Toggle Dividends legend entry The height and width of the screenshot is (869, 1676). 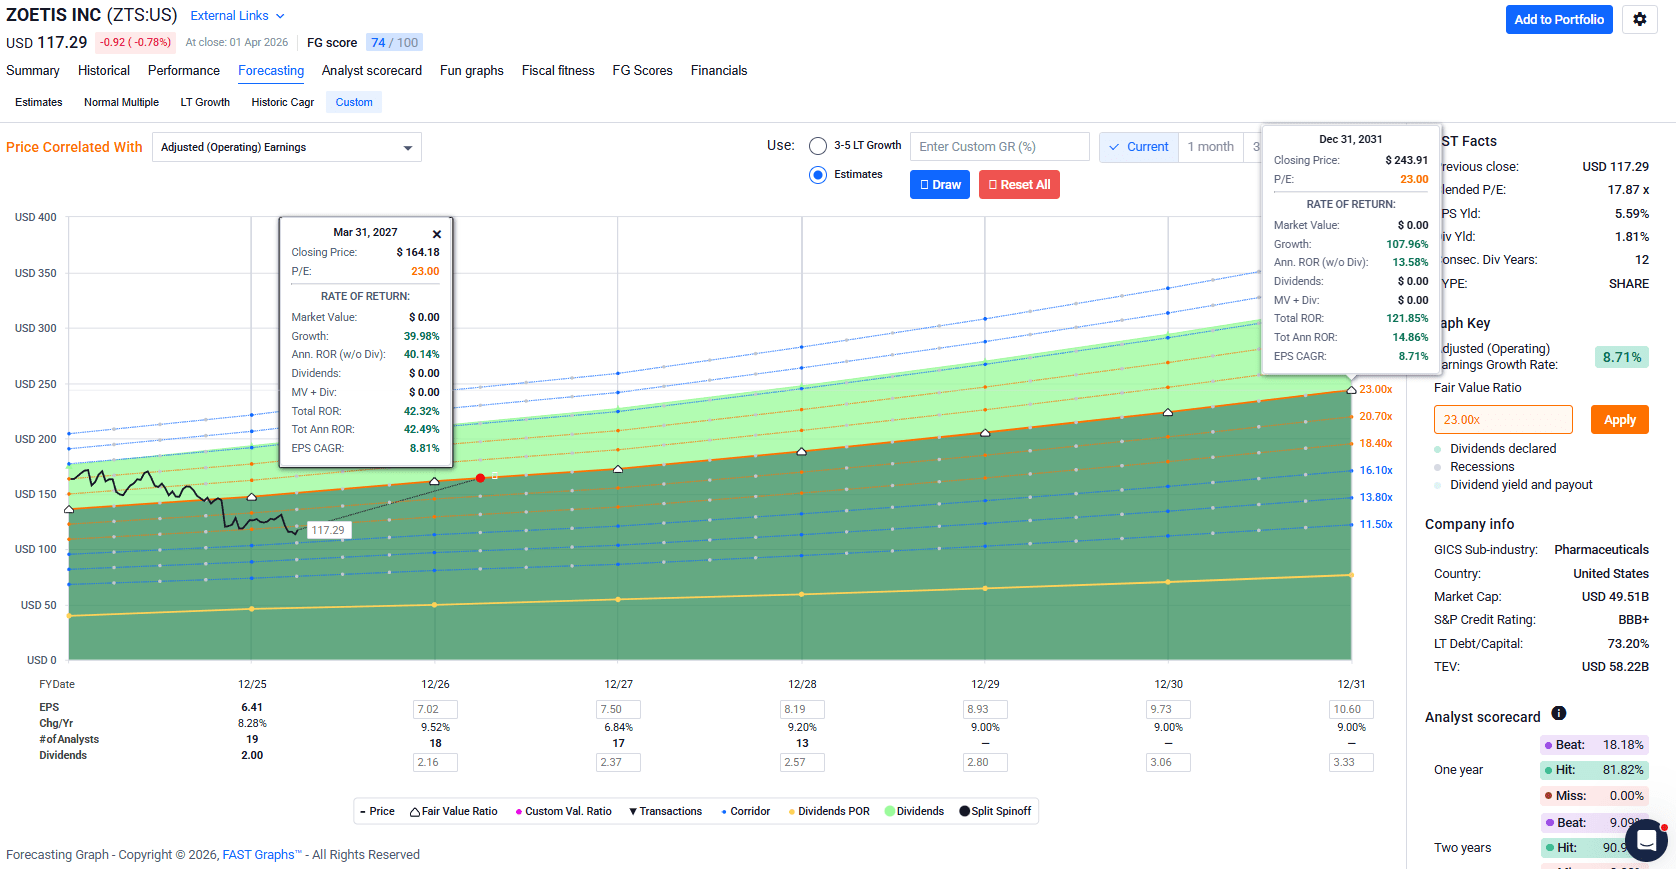[914, 811]
